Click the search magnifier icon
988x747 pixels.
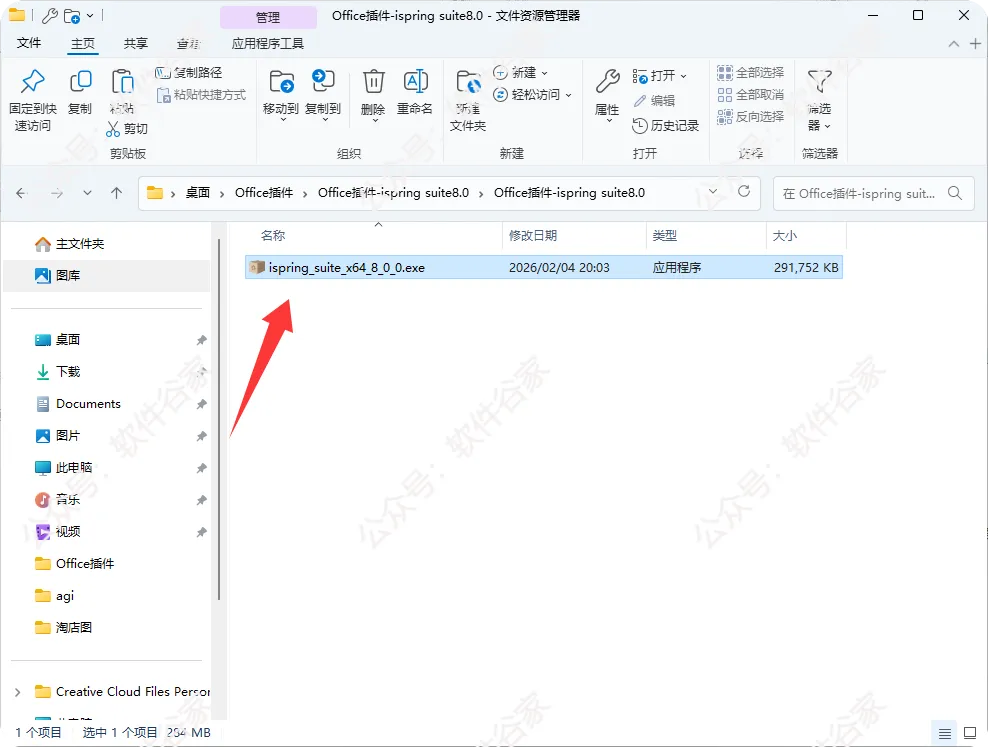(x=955, y=193)
